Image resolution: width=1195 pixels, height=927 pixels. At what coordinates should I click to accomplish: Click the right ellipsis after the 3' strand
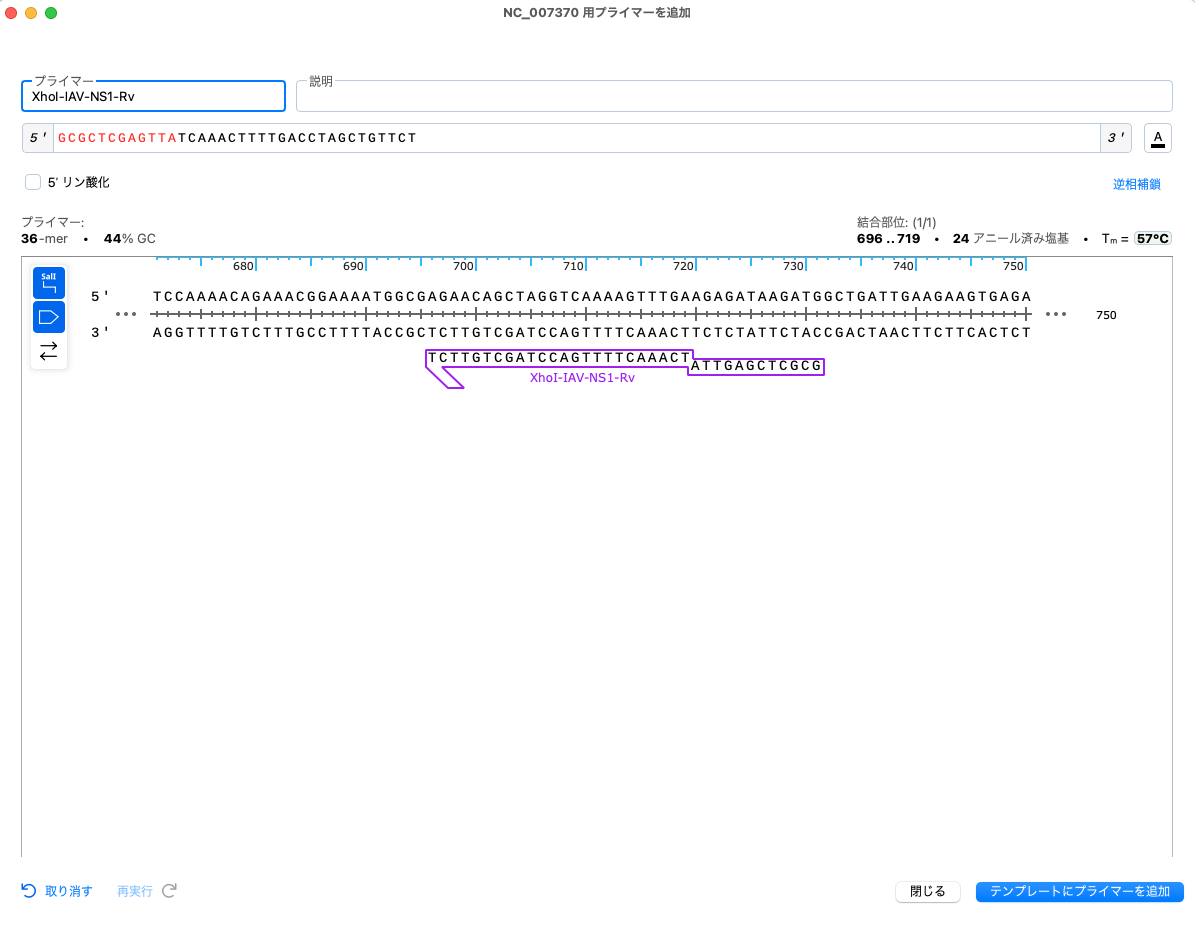[x=1056, y=314]
